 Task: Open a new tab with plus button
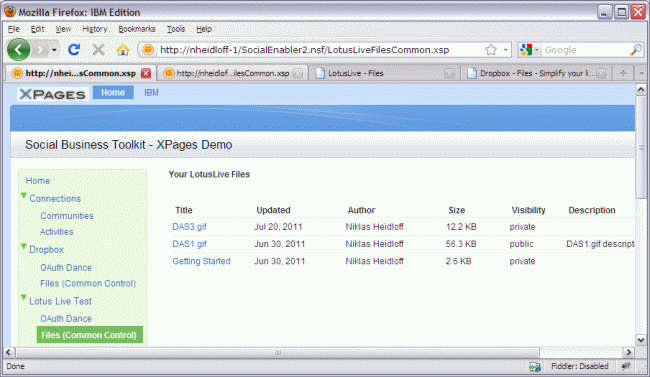click(623, 73)
